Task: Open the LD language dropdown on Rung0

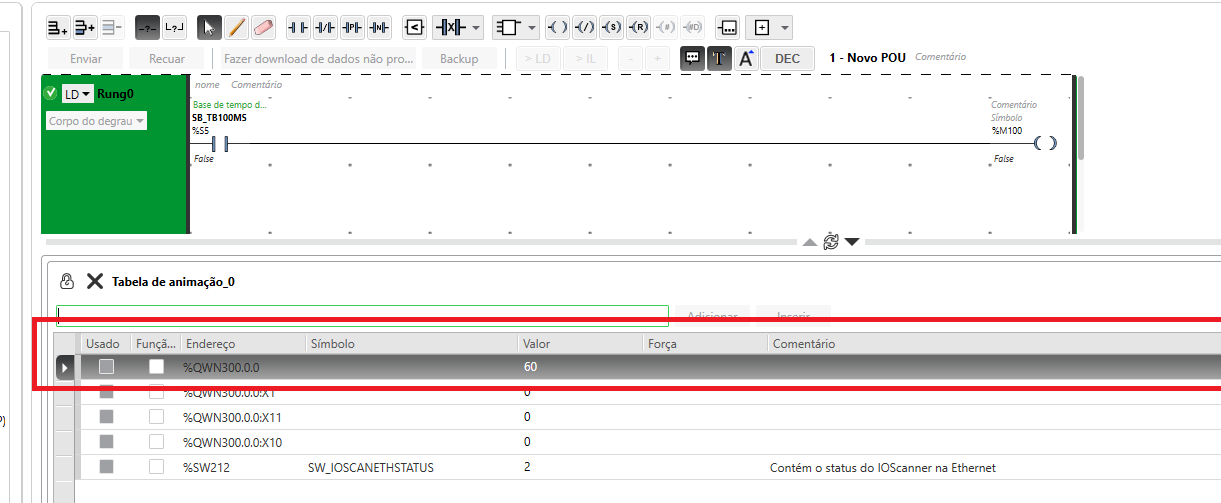Action: pos(77,94)
